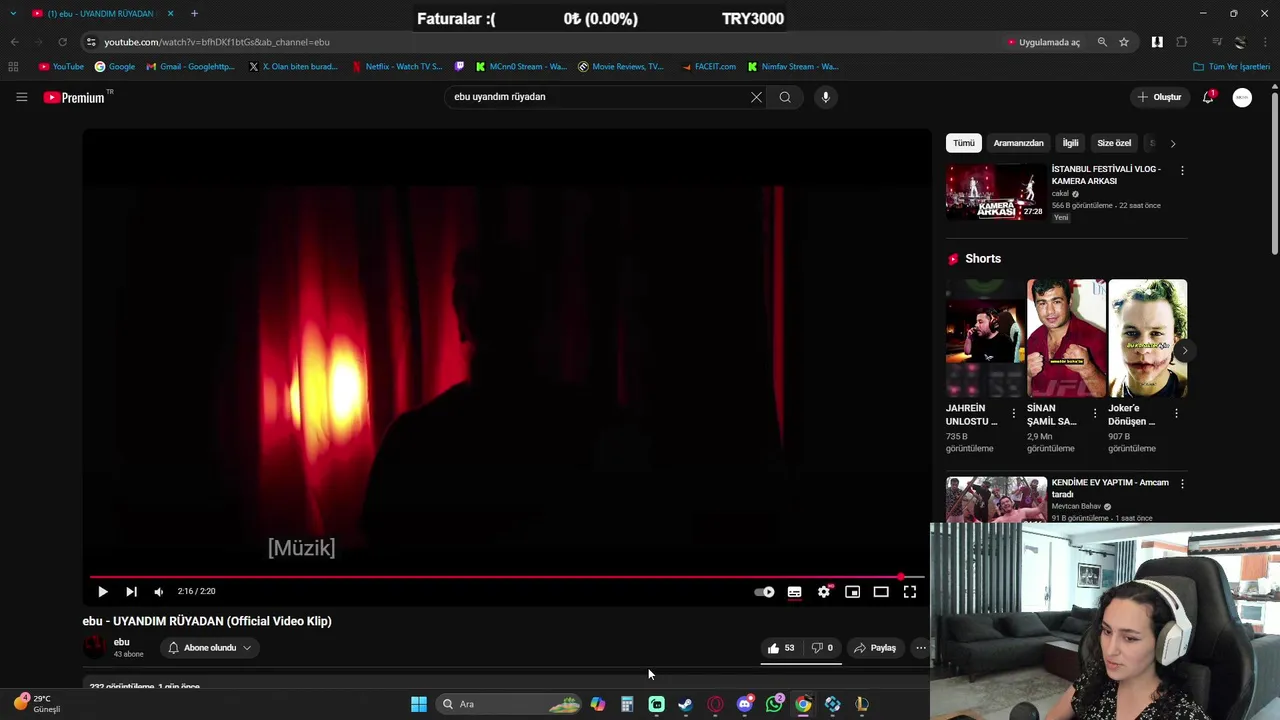
Task: Click the taskbar Ara search box
Action: tap(510, 704)
